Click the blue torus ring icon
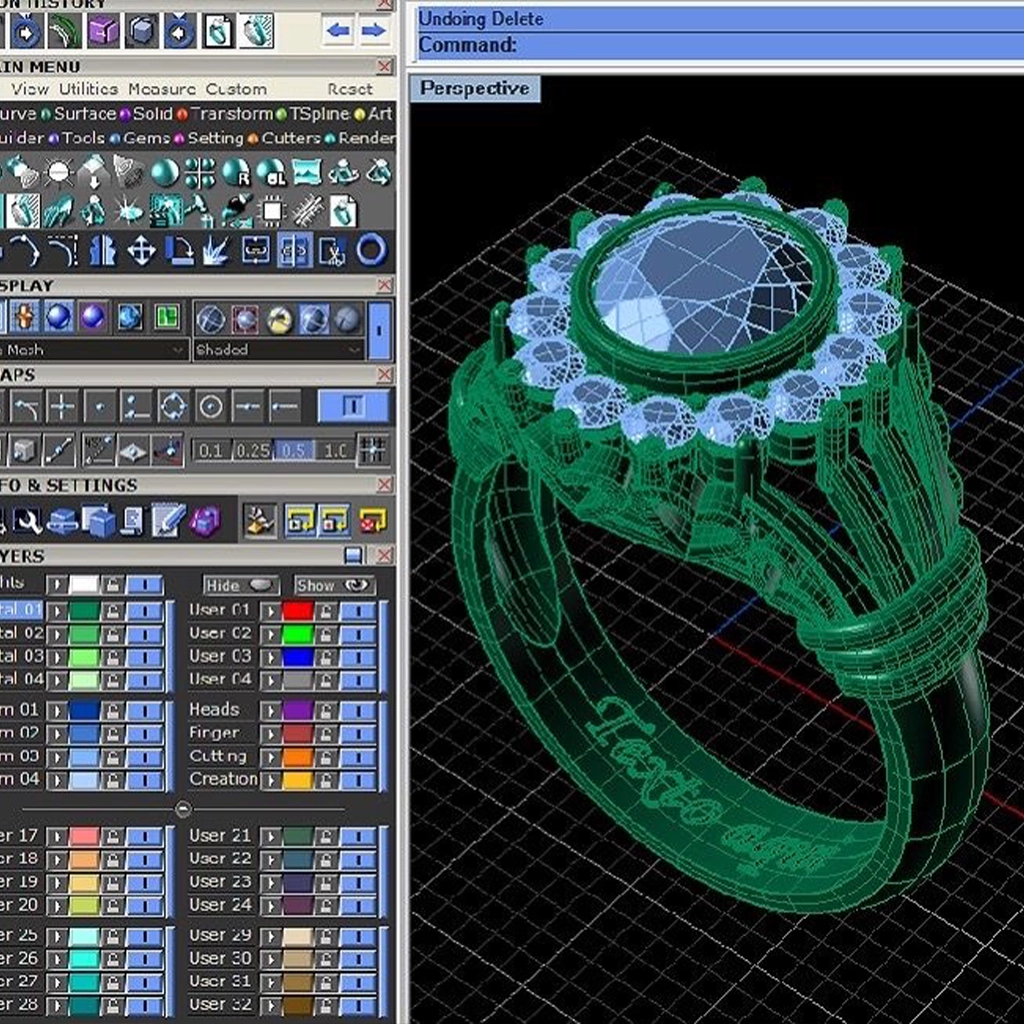This screenshot has width=1024, height=1024. point(372,251)
